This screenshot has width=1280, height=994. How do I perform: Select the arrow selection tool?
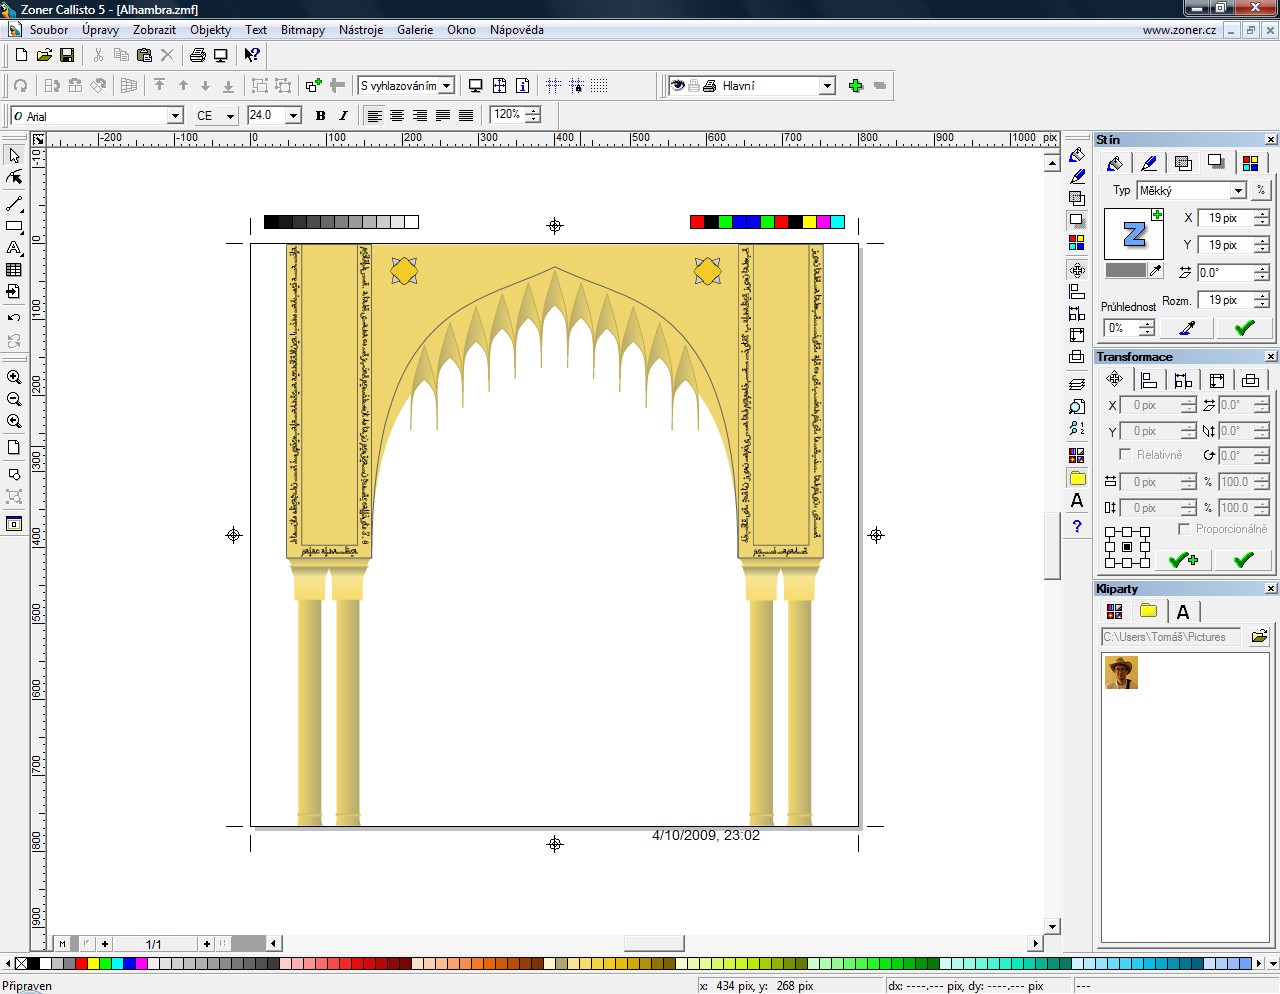coord(14,156)
